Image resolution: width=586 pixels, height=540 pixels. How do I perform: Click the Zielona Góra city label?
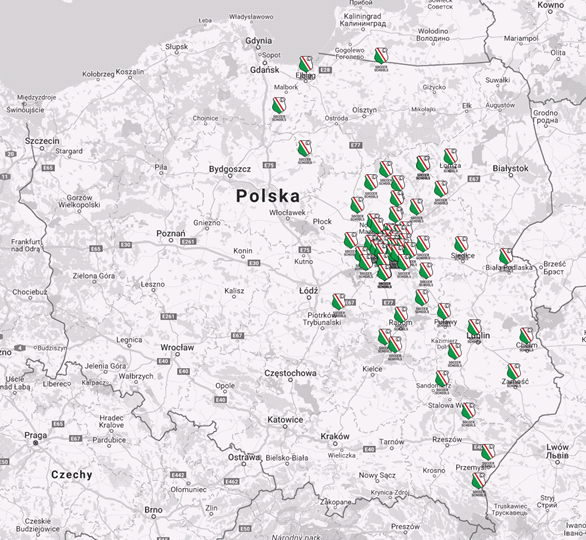tap(93, 276)
